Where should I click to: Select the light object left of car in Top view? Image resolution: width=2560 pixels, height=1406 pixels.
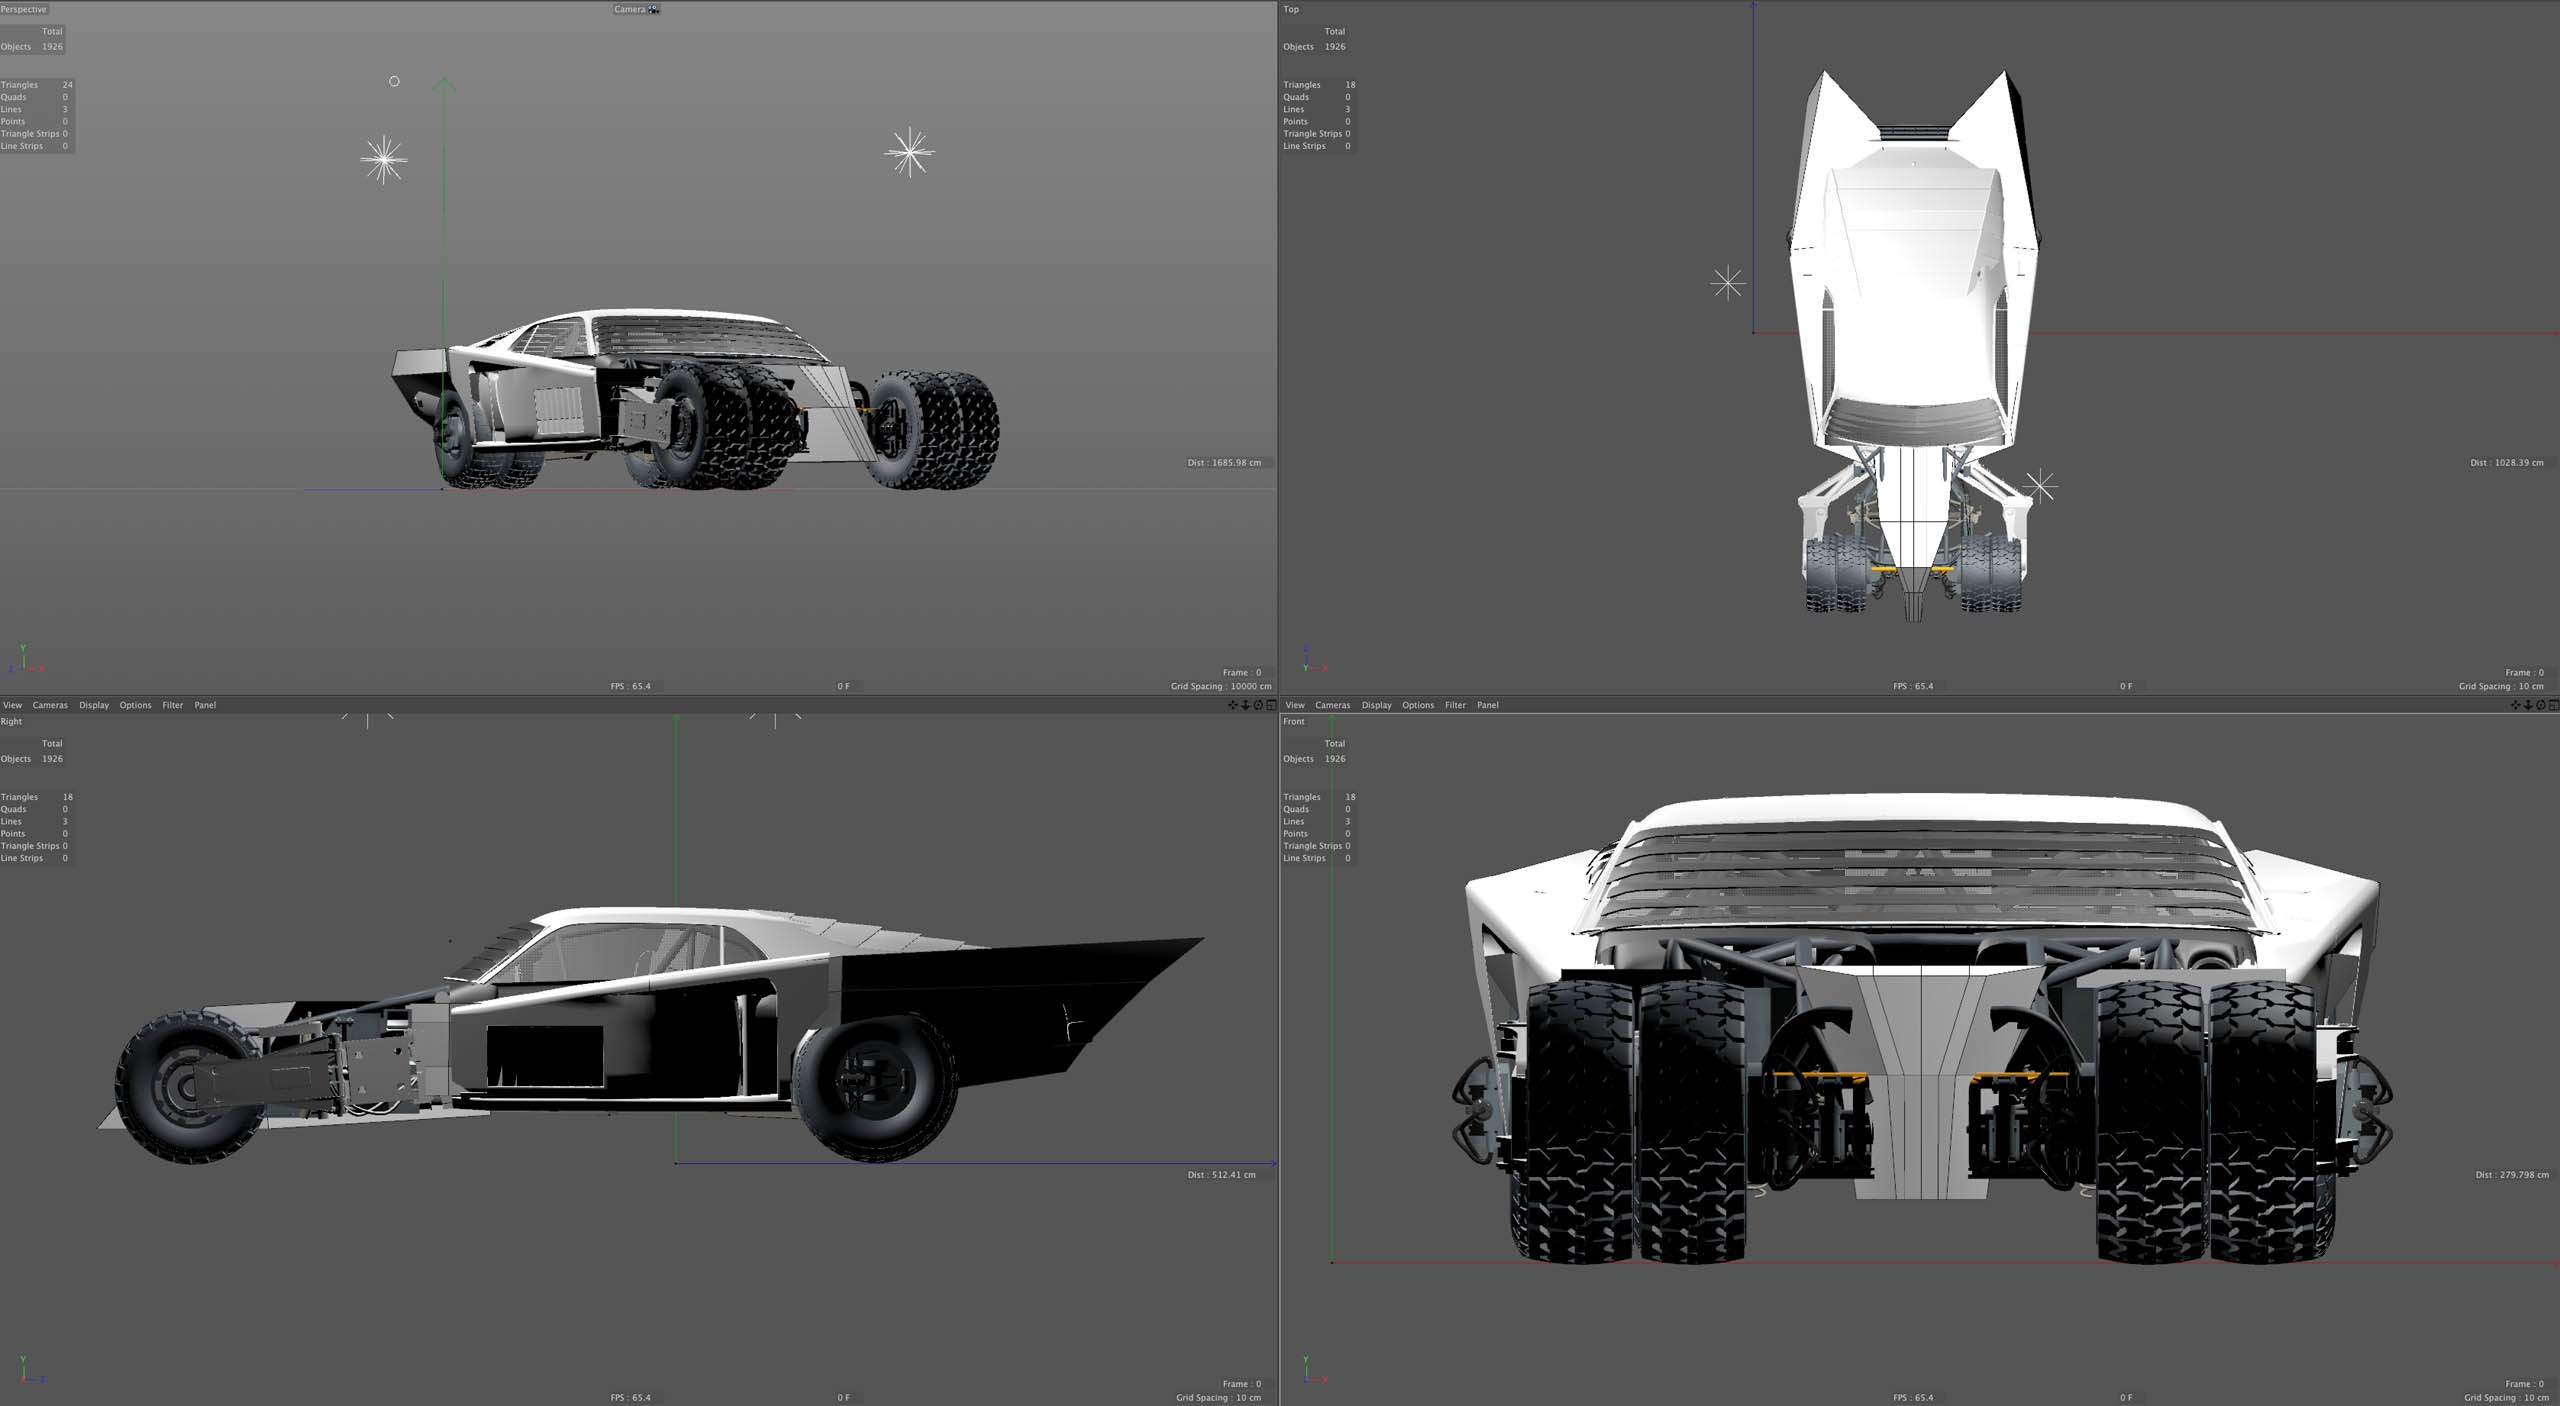pyautogui.click(x=1727, y=283)
